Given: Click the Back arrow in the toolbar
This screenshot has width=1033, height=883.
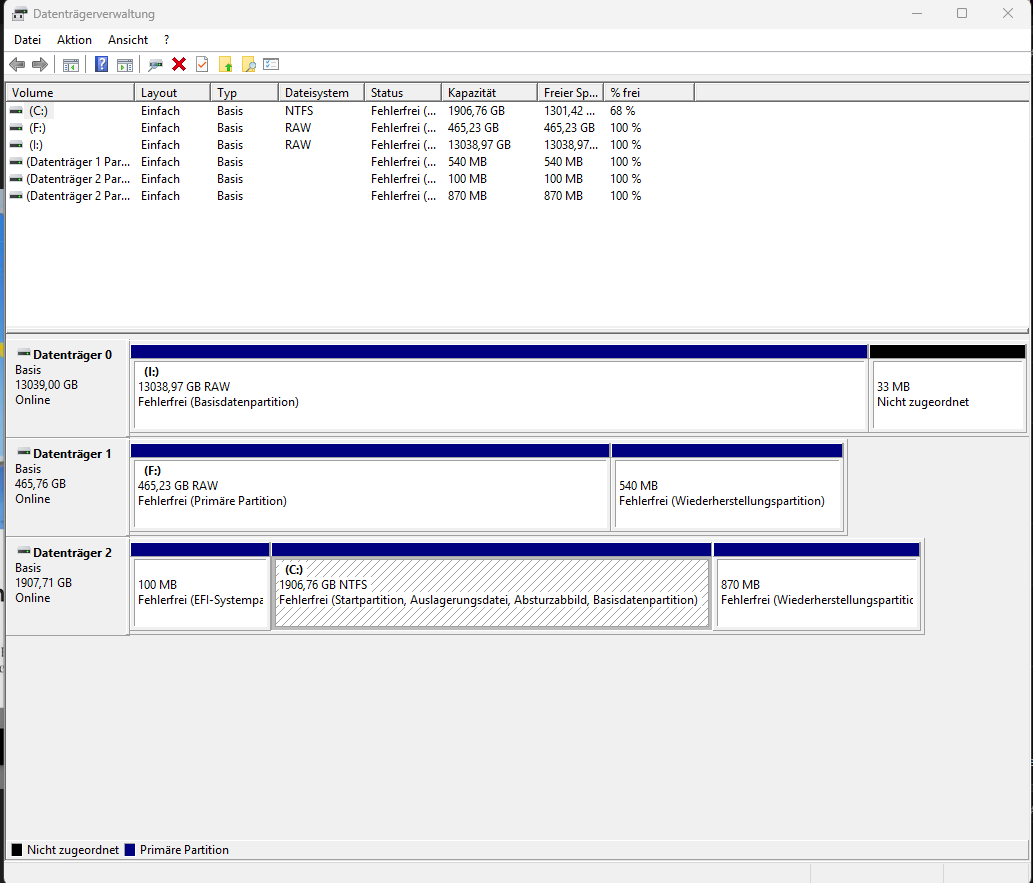Looking at the screenshot, I should (x=17, y=65).
